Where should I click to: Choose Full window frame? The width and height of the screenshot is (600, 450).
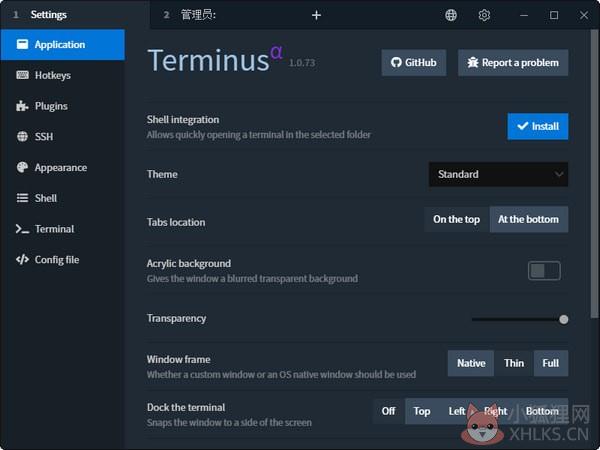[x=551, y=363]
